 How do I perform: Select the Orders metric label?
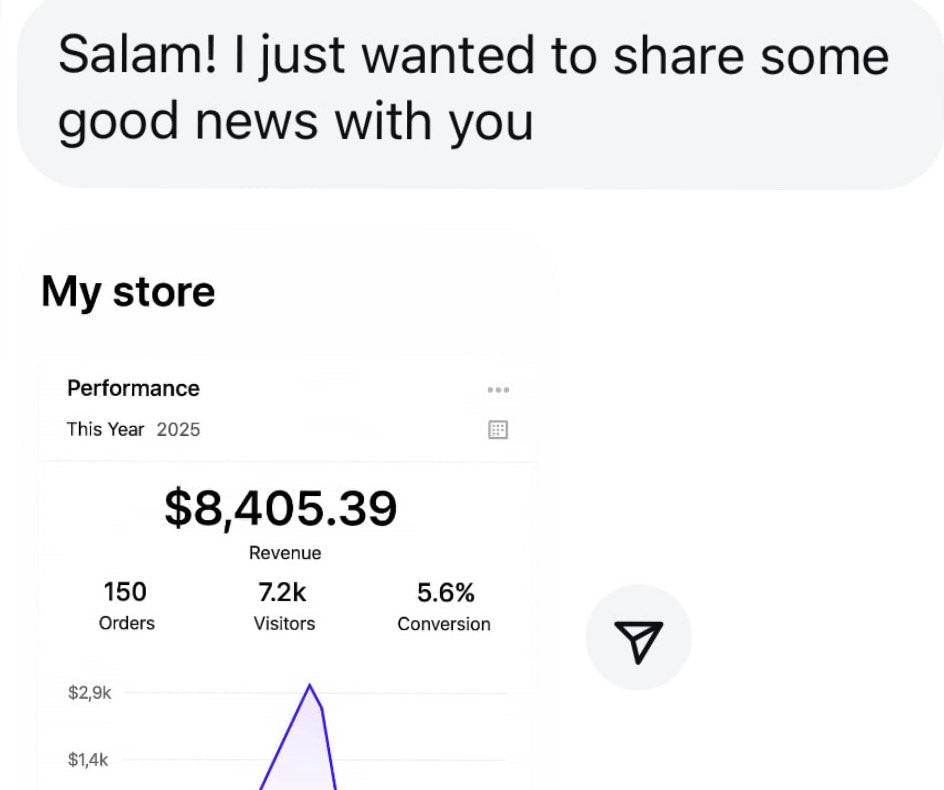coord(127,623)
